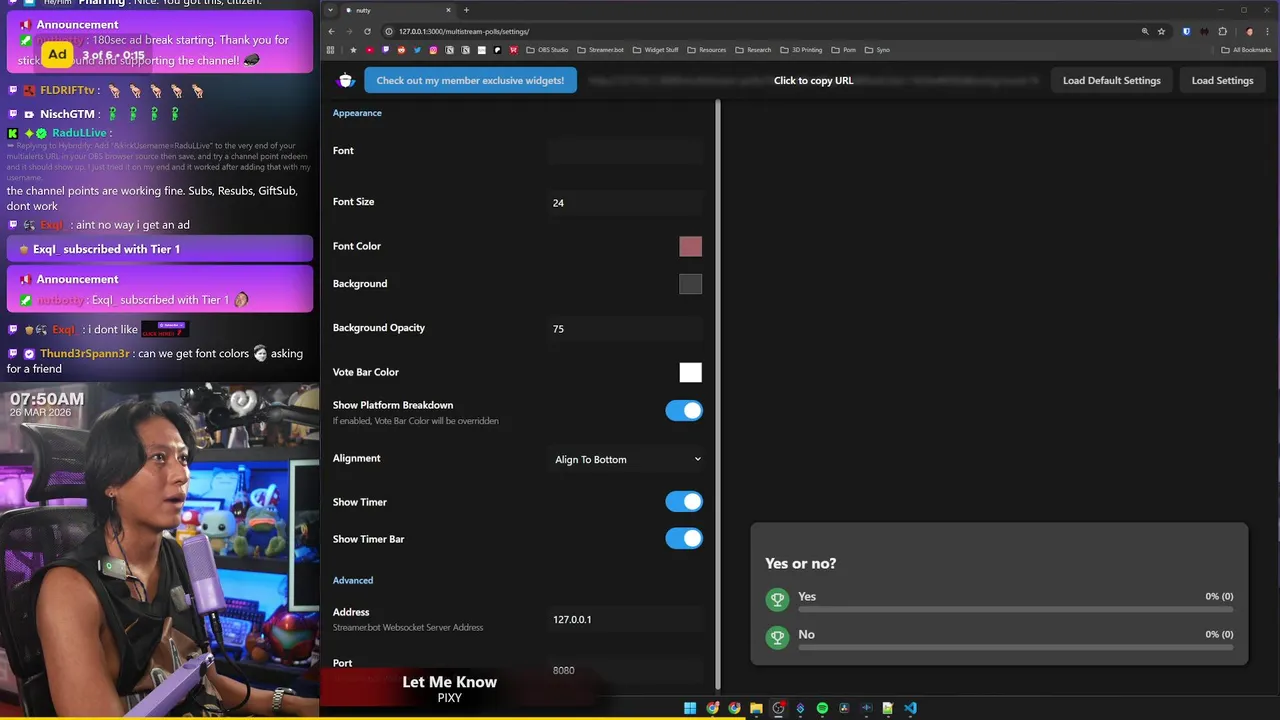Click to copy URL
This screenshot has height=720, width=1280.
(x=813, y=80)
